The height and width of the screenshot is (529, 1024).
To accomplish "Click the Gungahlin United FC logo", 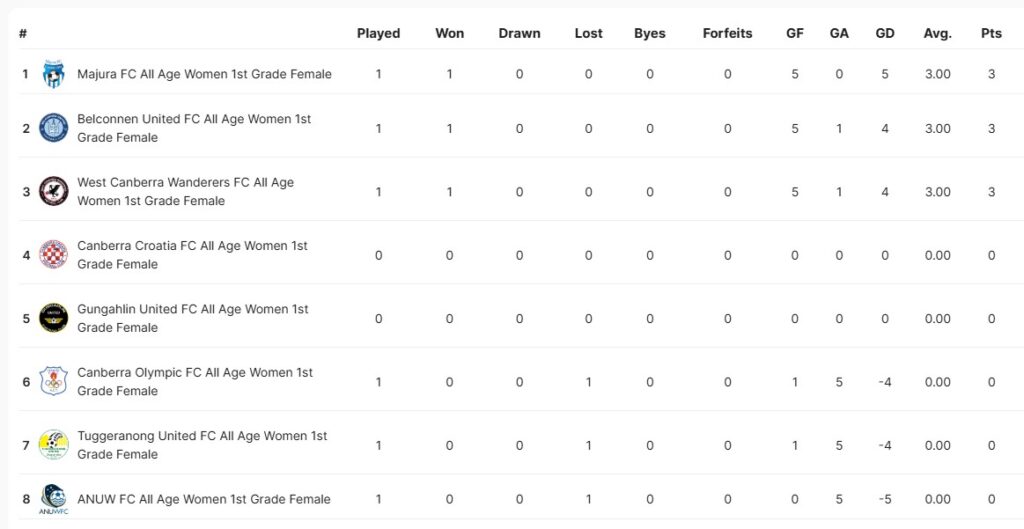I will [x=53, y=318].
